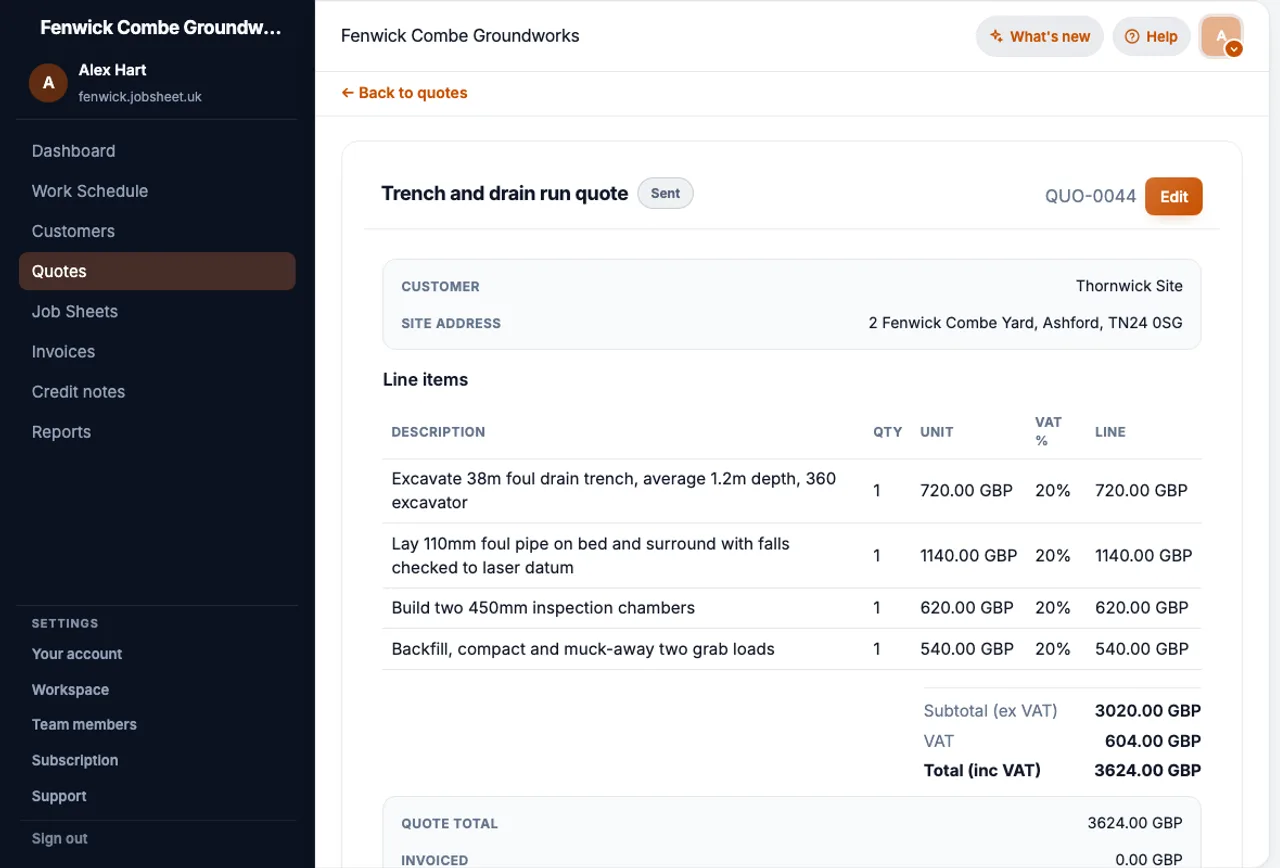Image resolution: width=1280 pixels, height=868 pixels.
Task: Open the Help button
Action: click(1151, 37)
